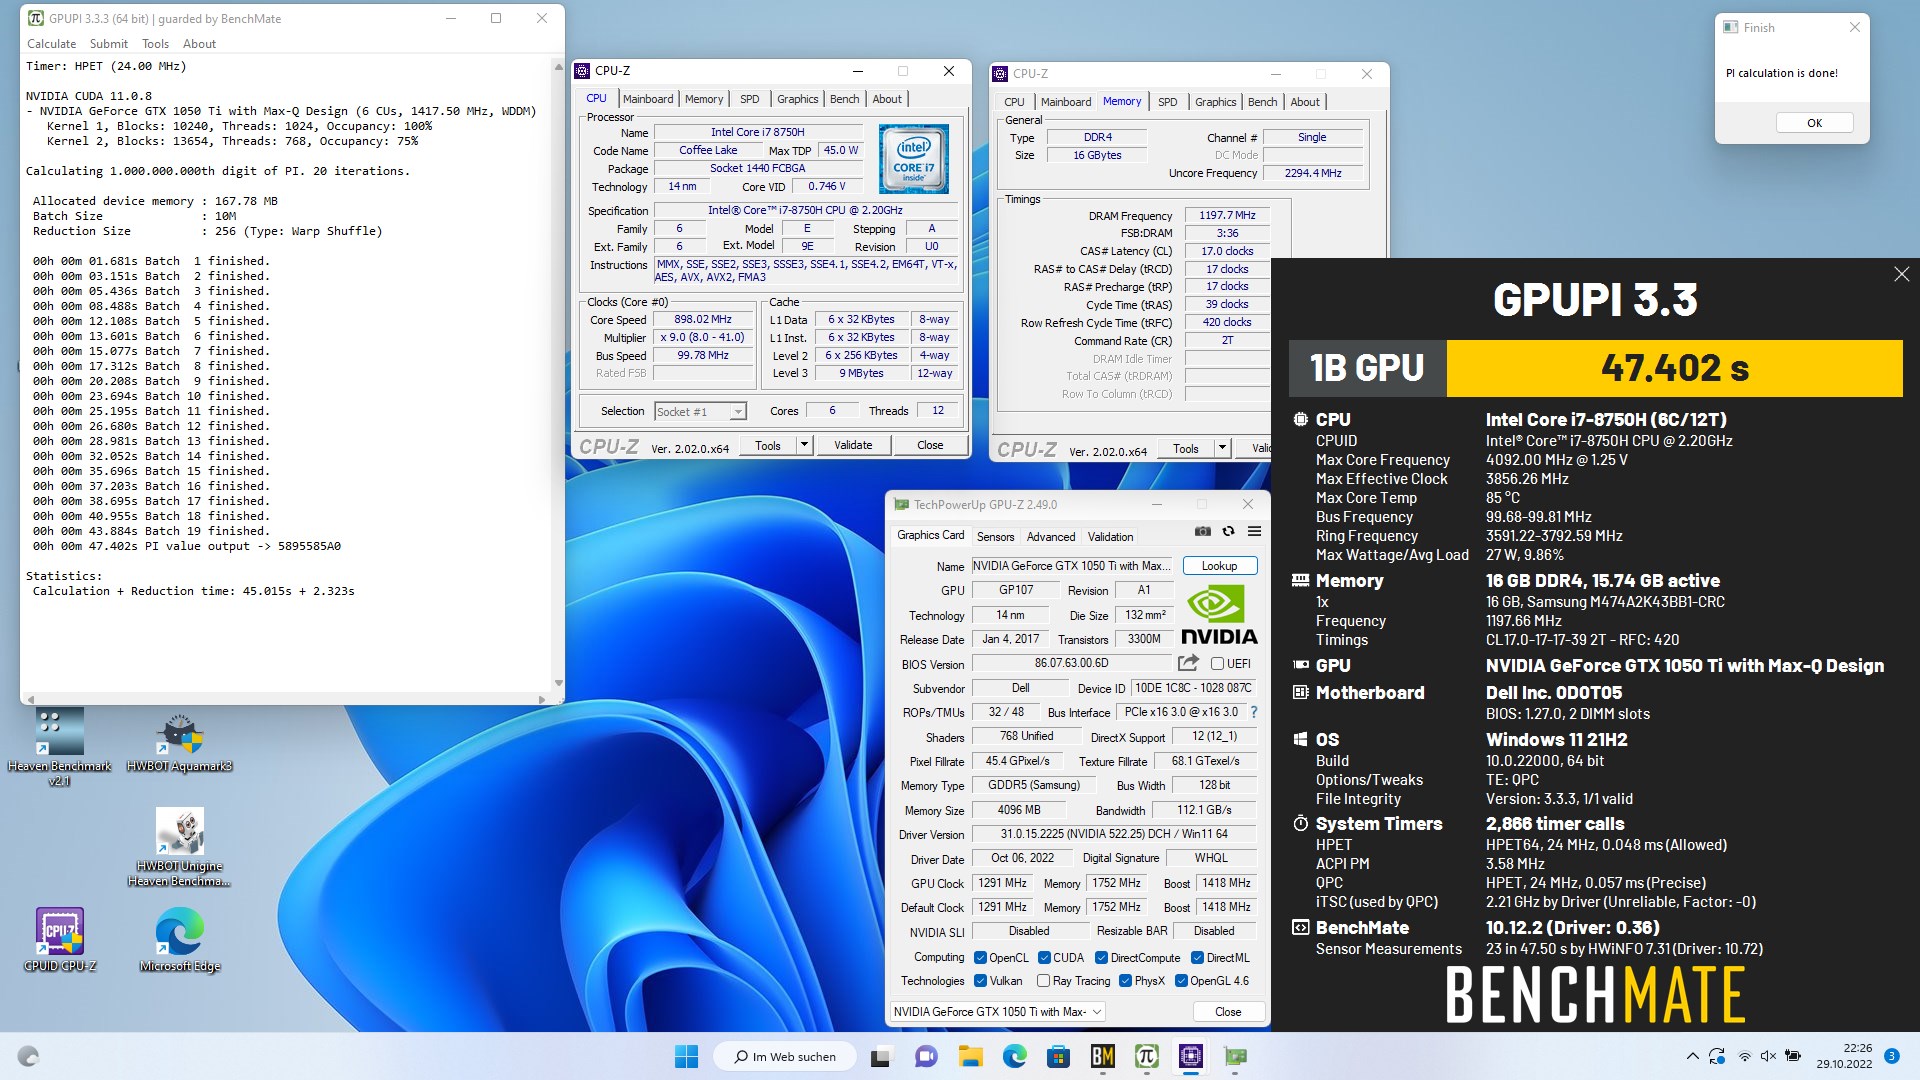Expand the Tools dropdown arrow in CPU-Z CPU window

point(804,445)
